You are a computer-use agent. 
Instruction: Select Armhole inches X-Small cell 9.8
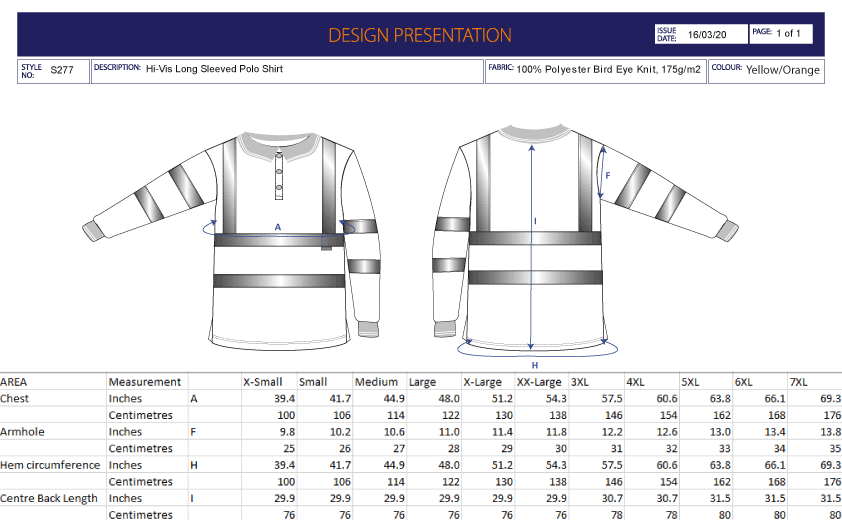click(287, 432)
